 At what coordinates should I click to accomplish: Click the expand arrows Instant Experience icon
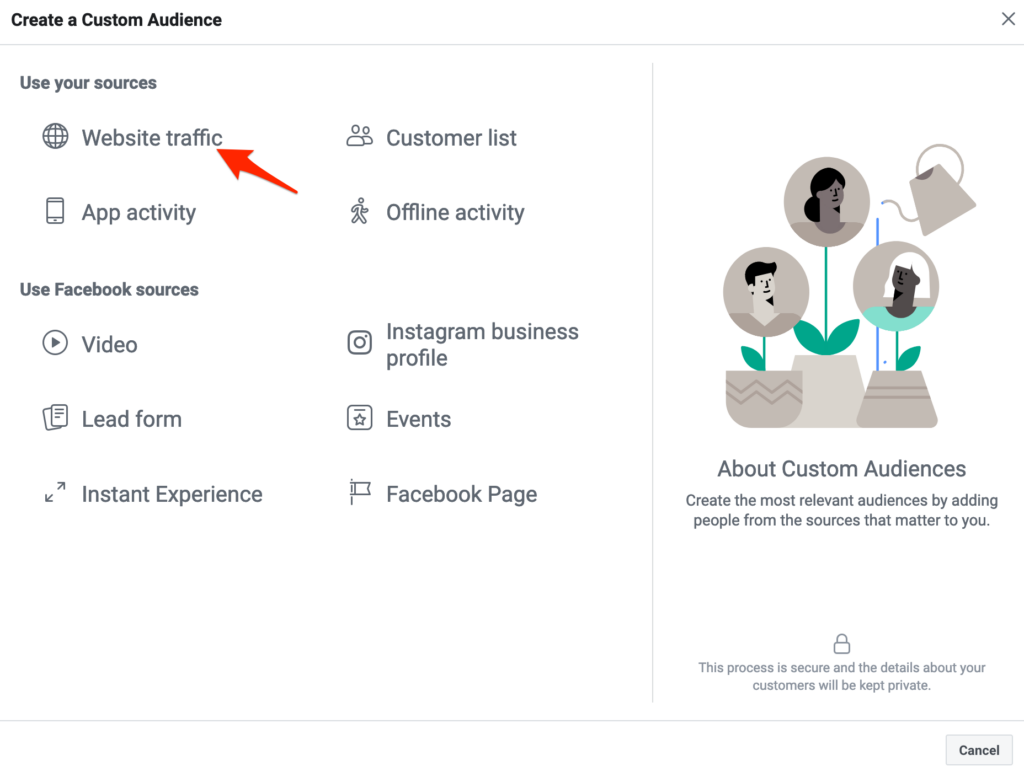[55, 493]
